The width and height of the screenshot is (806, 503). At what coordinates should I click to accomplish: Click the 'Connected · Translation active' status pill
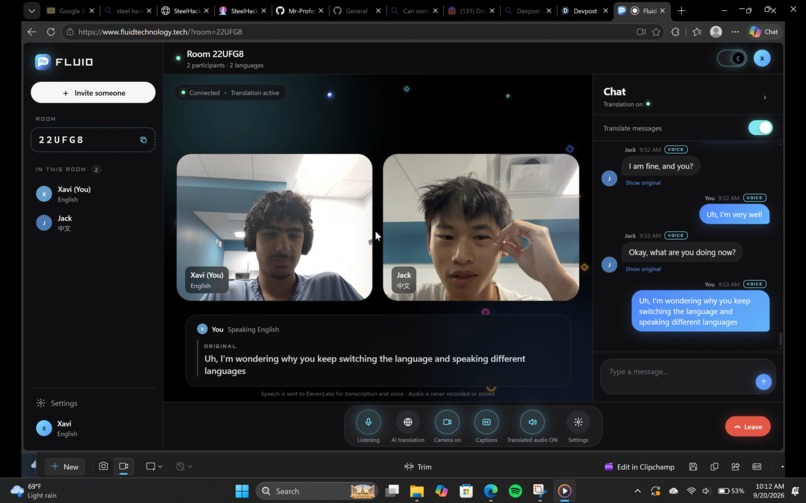[230, 92]
